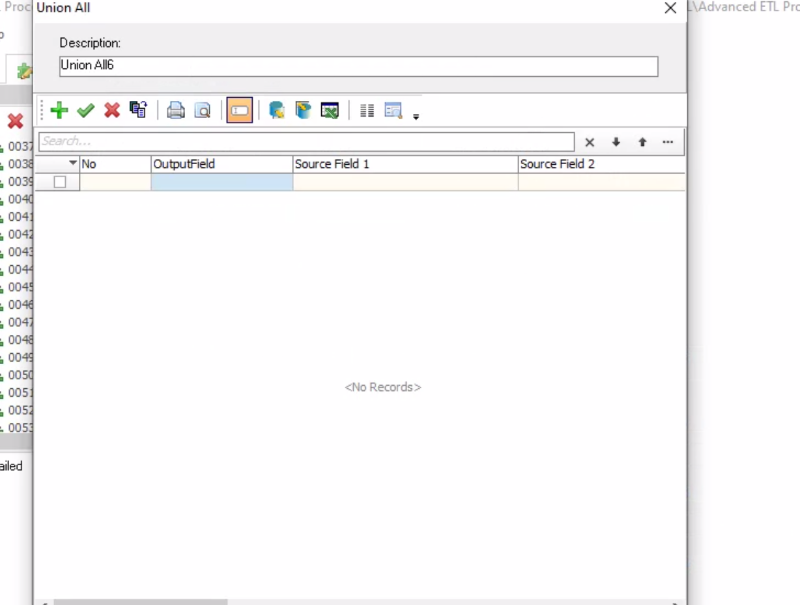Viewport: 800px width, 605px height.
Task: Add a new record with the green plus
Action: tap(59, 110)
